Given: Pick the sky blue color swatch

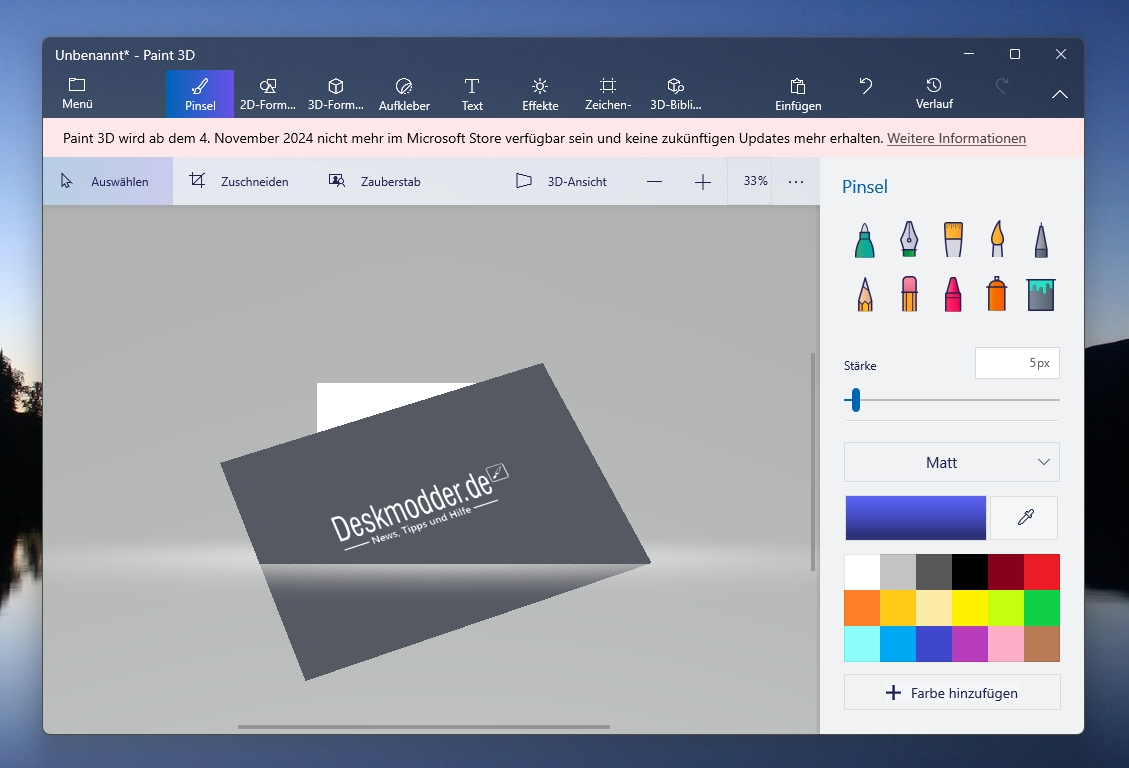Looking at the screenshot, I should [x=899, y=643].
